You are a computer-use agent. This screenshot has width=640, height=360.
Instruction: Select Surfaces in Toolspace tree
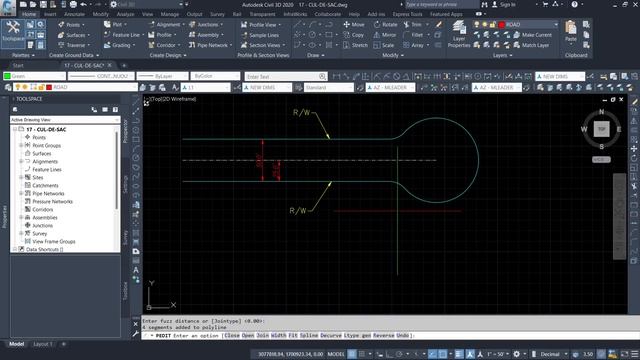[41, 153]
